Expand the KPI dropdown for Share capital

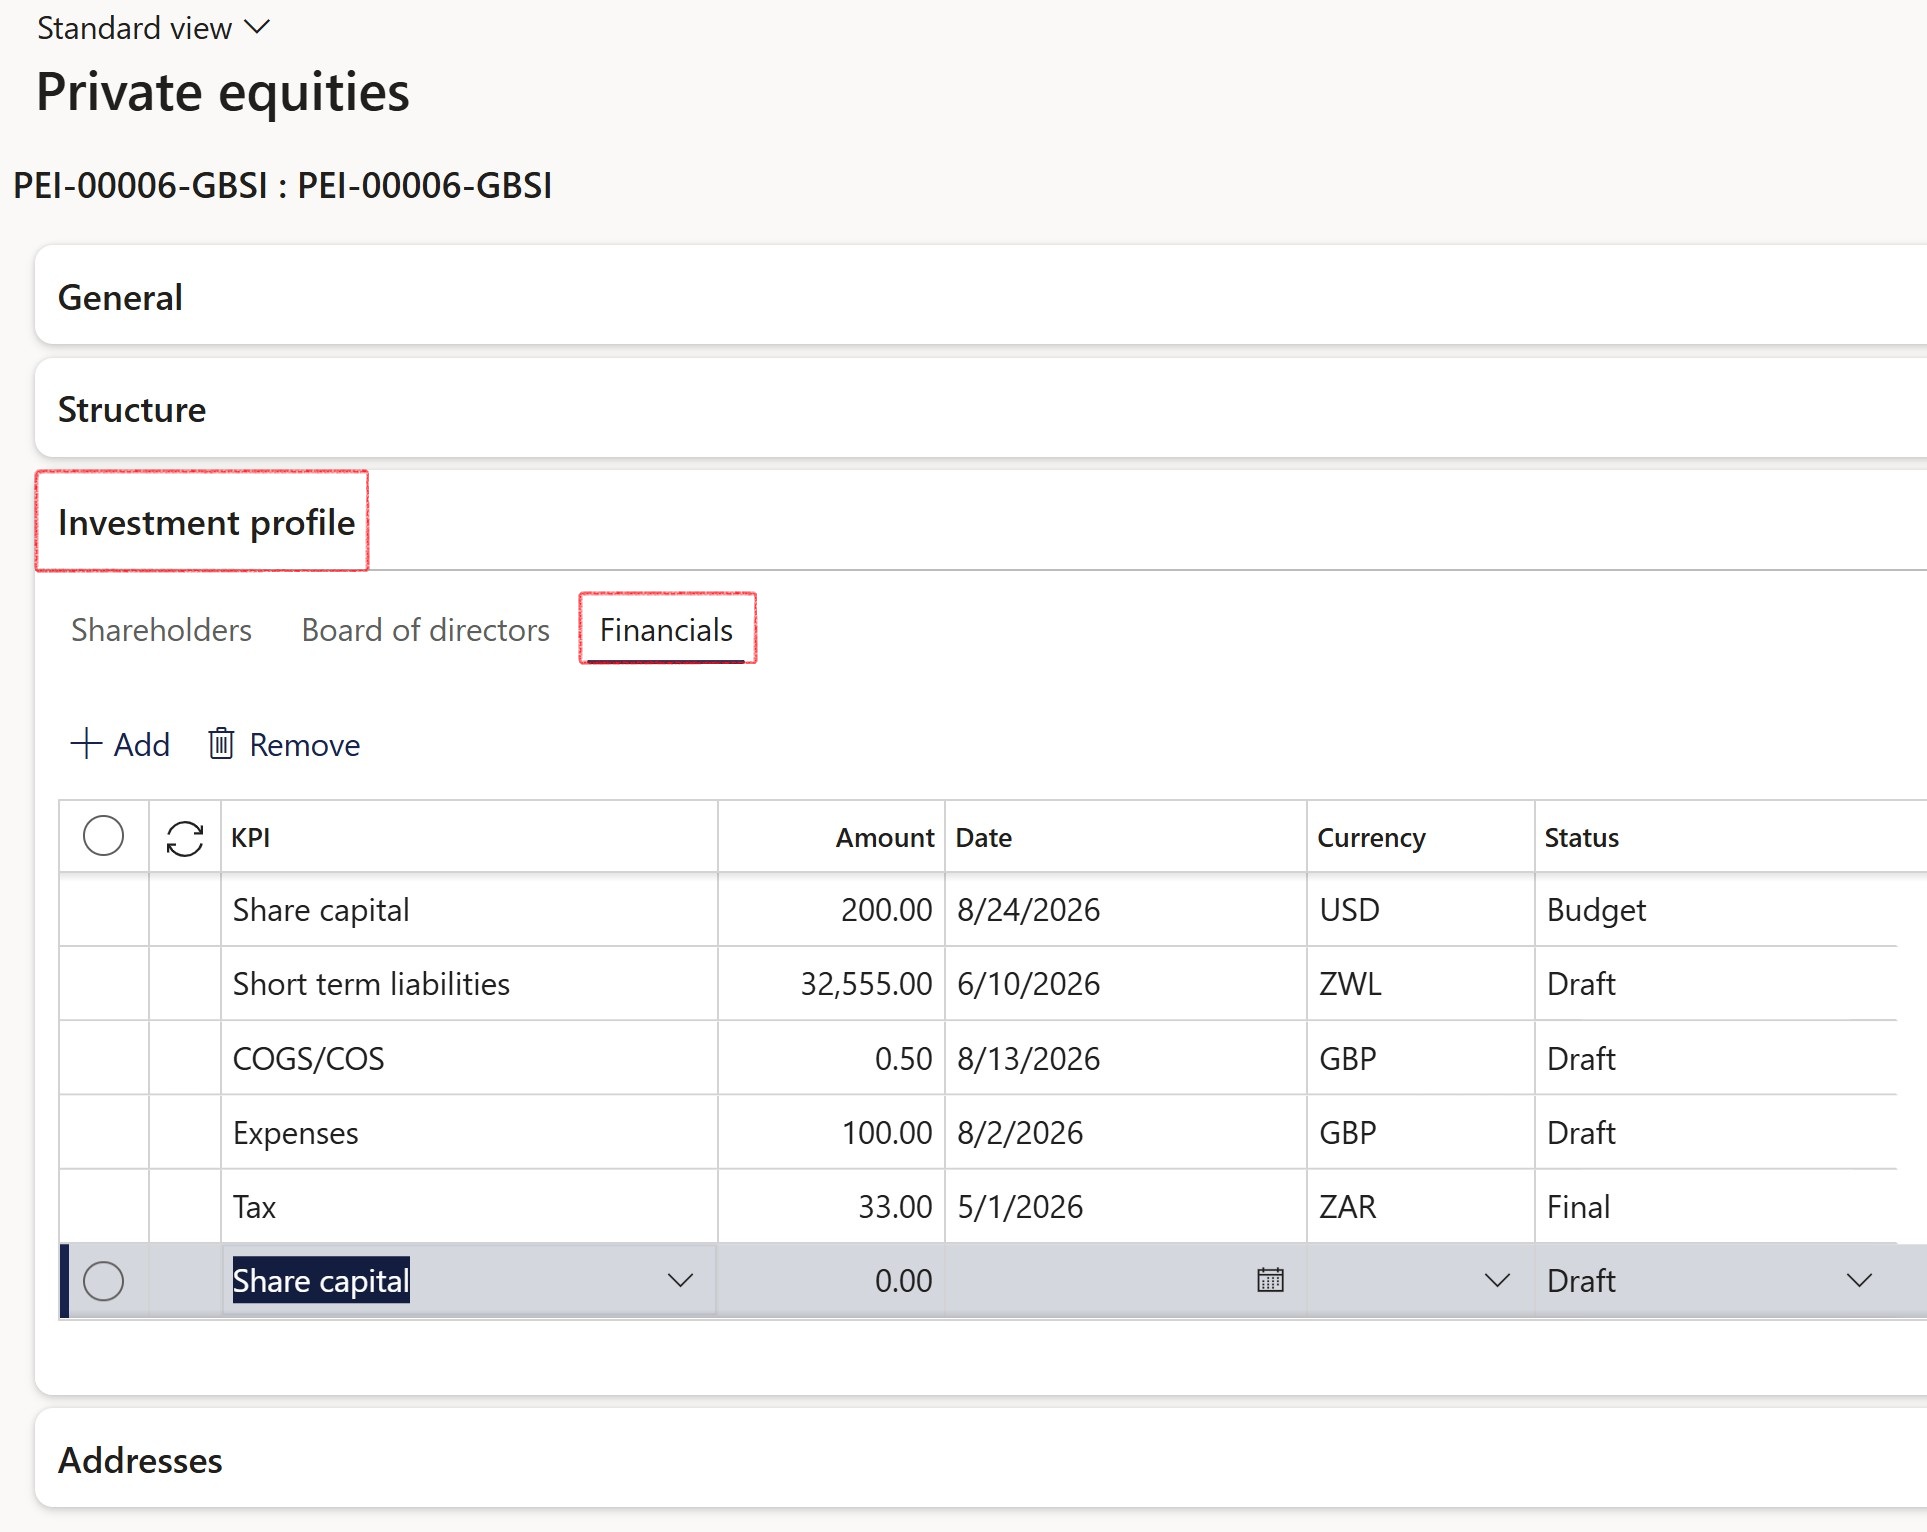tap(680, 1281)
